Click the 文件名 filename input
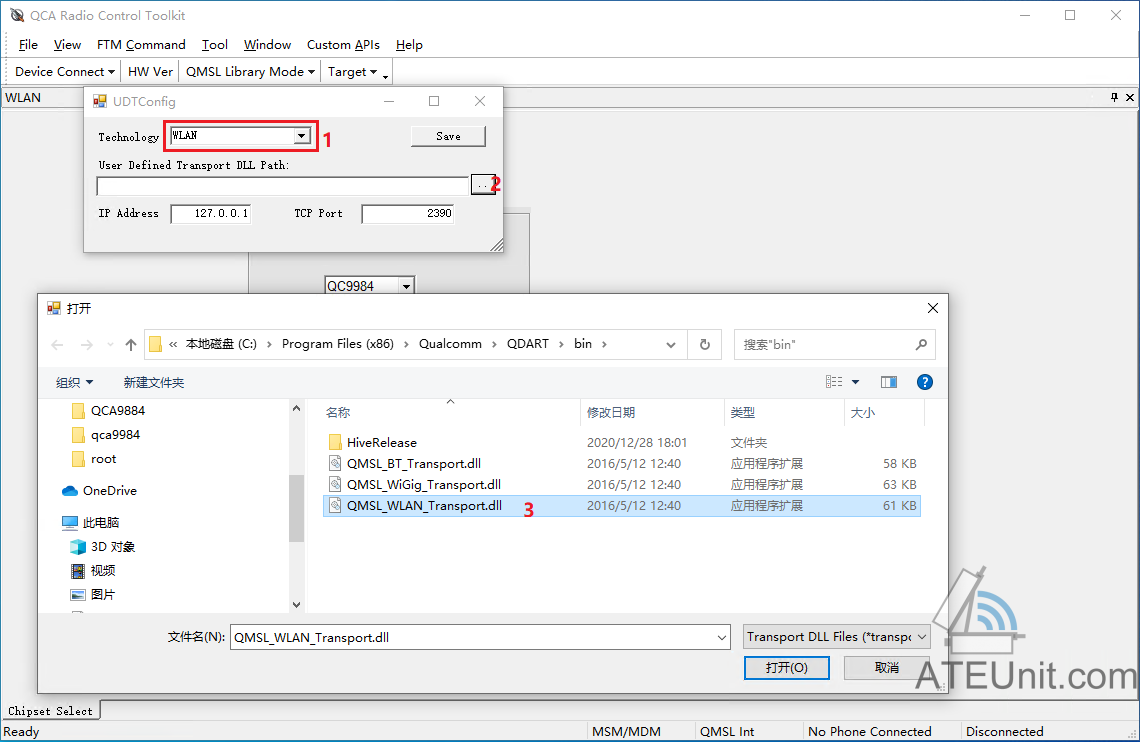Viewport: 1140px width, 742px height. [480, 637]
